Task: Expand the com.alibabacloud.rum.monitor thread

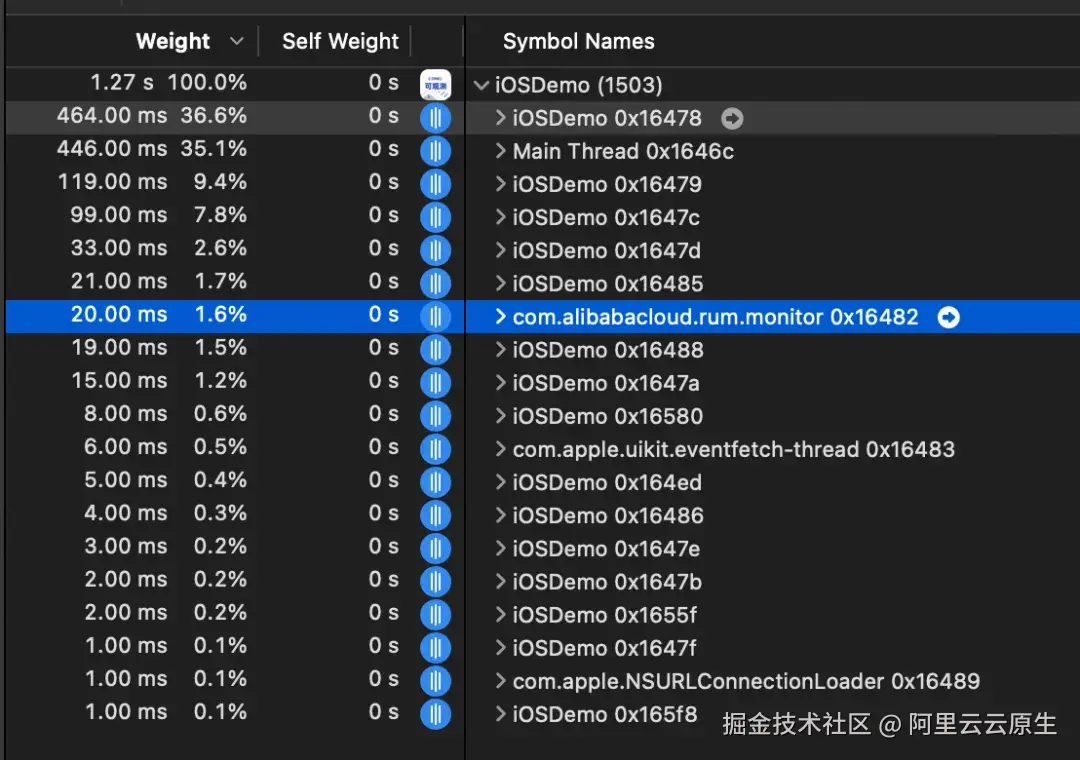Action: (x=500, y=317)
